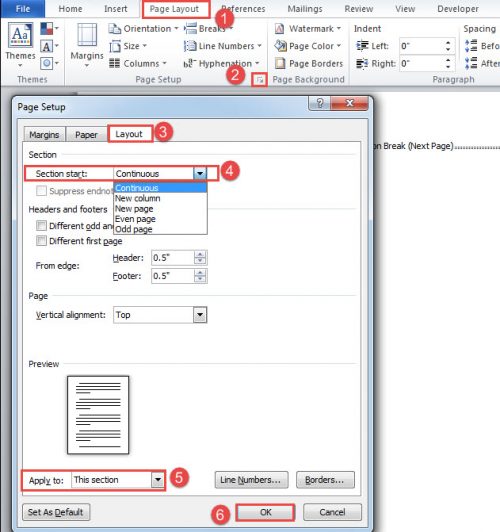
Task: Collapse Section start dropdown arrow
Action: click(200, 174)
